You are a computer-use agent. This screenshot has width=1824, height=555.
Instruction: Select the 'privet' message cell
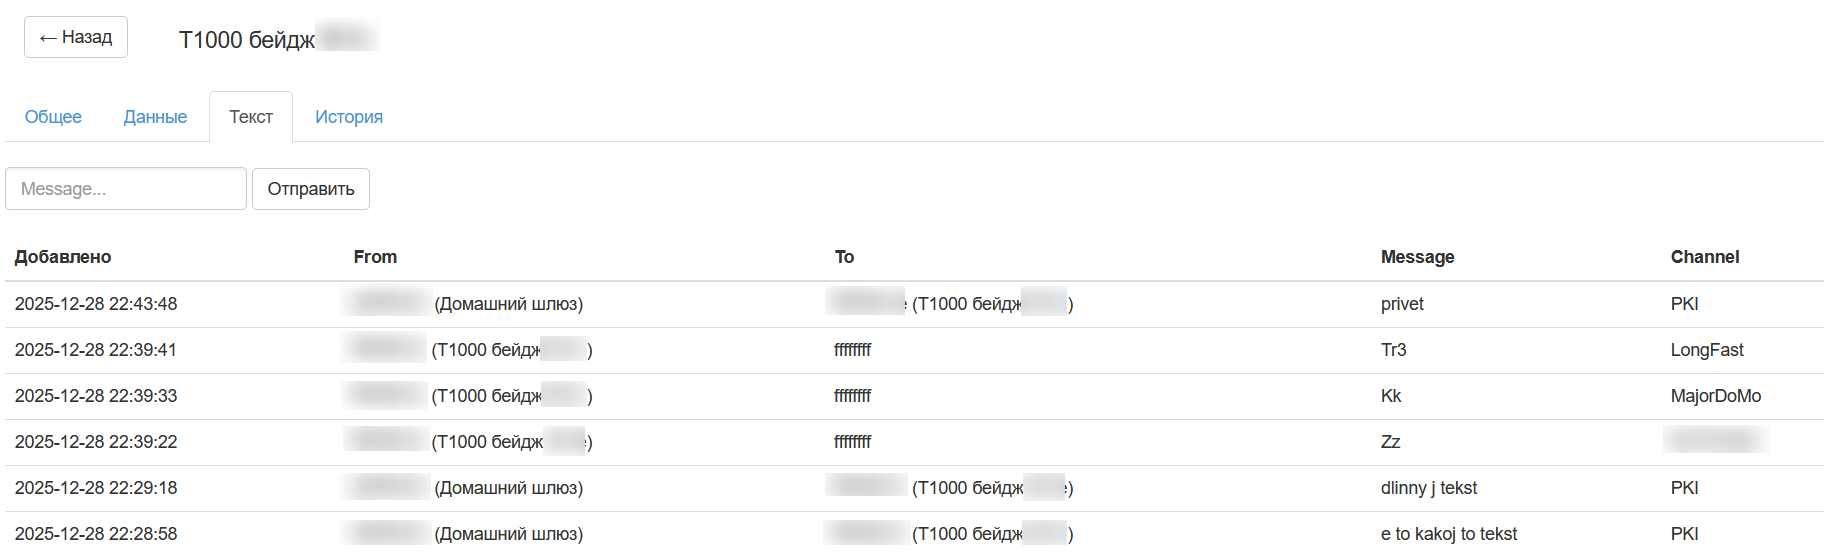[1402, 304]
